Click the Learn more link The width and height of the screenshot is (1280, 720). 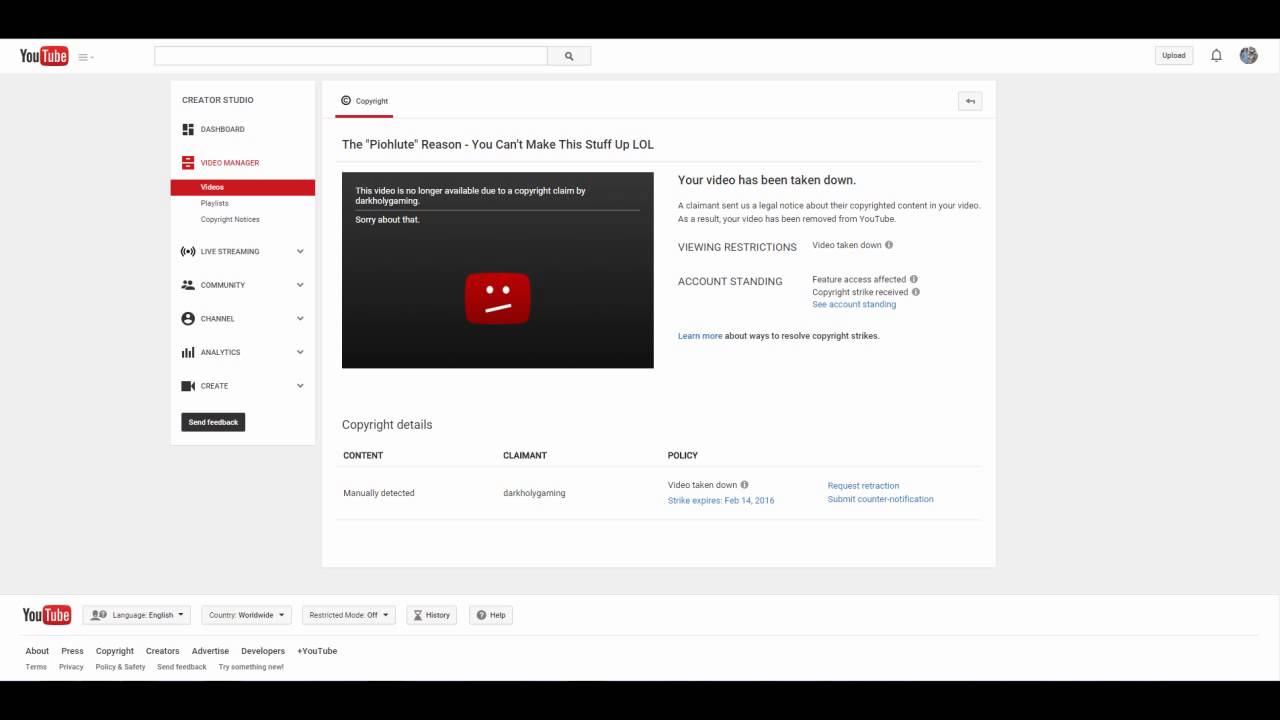700,336
